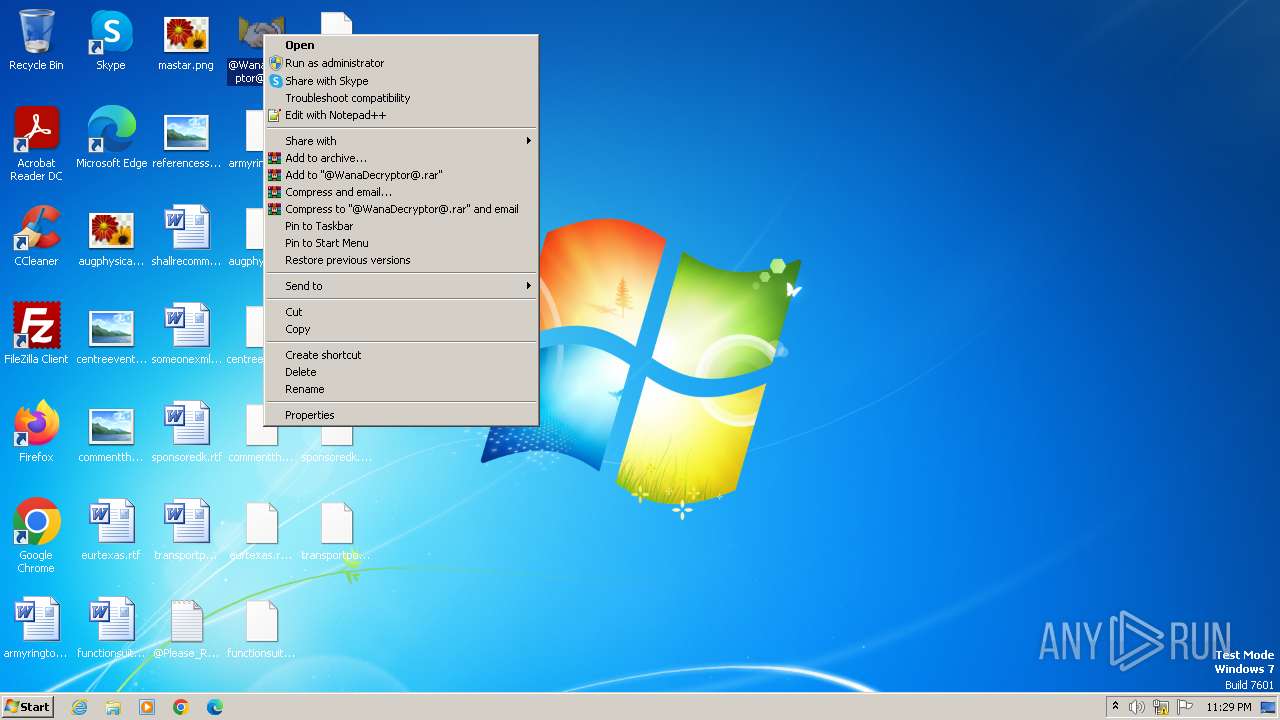Choose Troubleshoot compatibility
The width and height of the screenshot is (1280, 720).
[x=401, y=98]
